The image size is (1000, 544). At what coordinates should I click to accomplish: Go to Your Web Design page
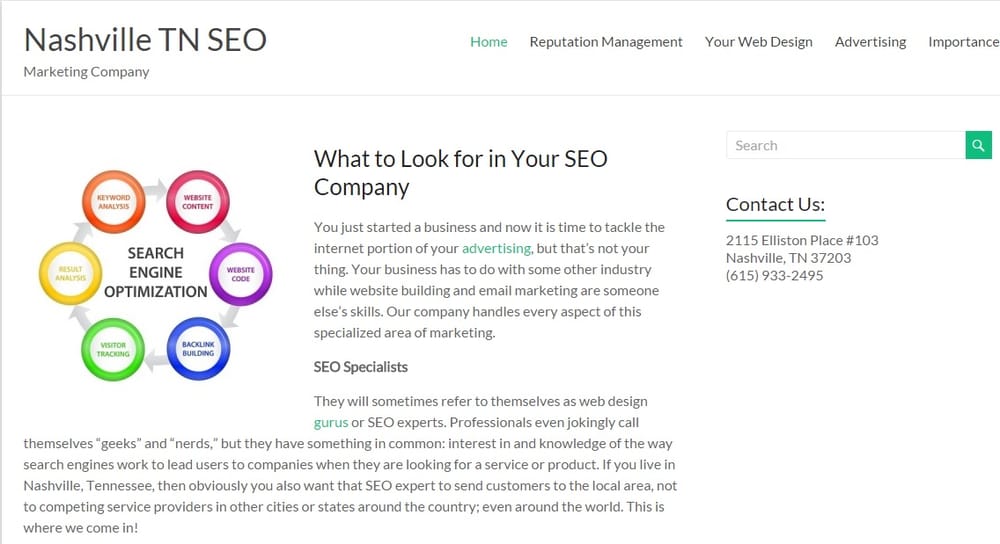pyautogui.click(x=758, y=42)
